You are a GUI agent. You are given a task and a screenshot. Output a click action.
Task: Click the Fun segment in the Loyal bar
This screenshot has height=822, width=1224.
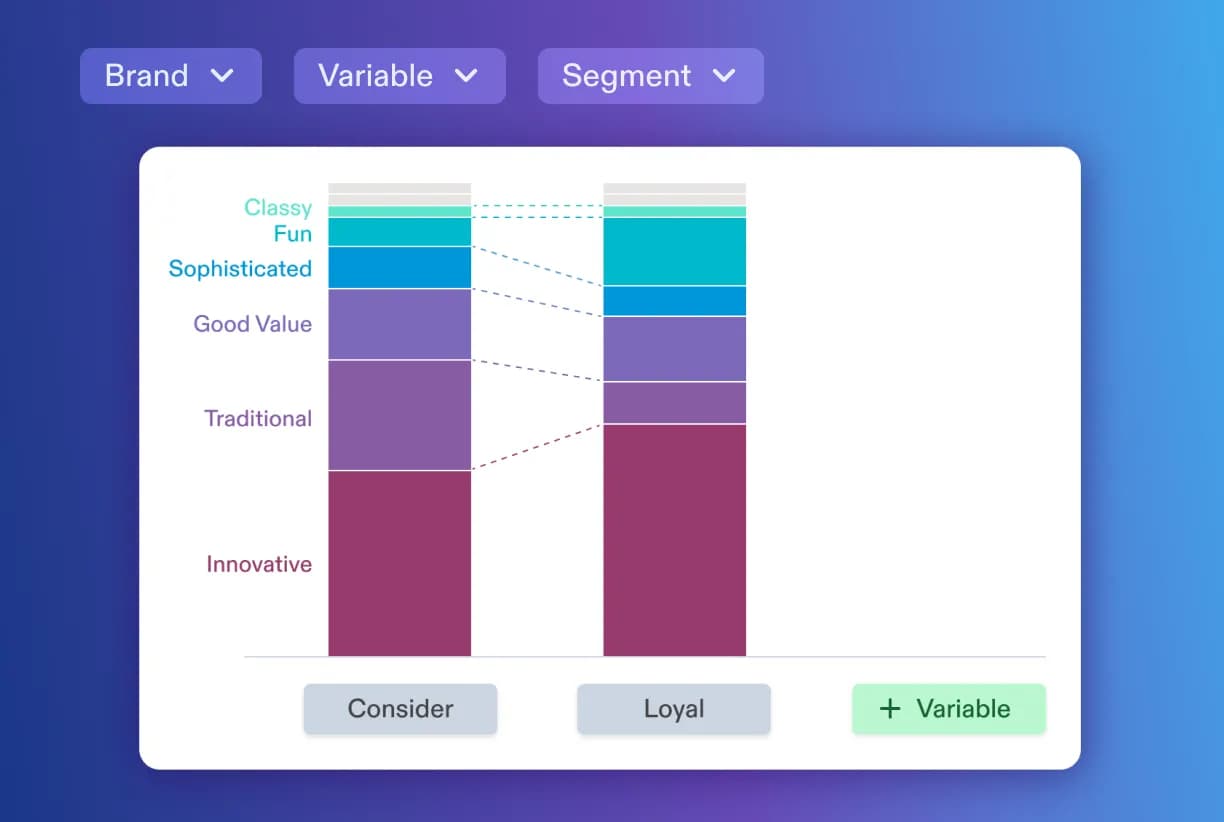point(673,250)
